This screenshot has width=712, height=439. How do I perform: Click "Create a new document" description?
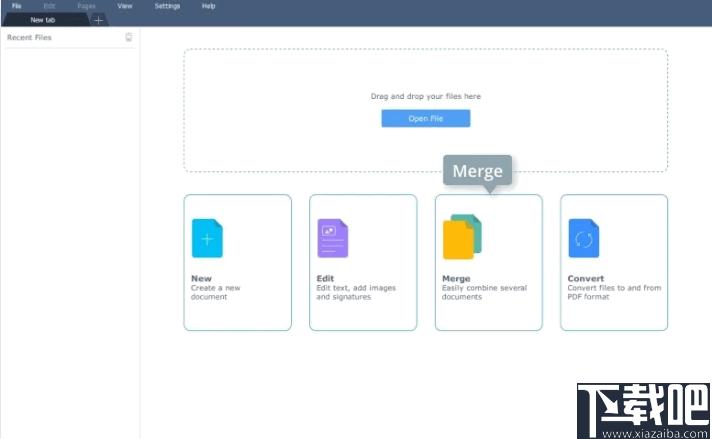215,292
